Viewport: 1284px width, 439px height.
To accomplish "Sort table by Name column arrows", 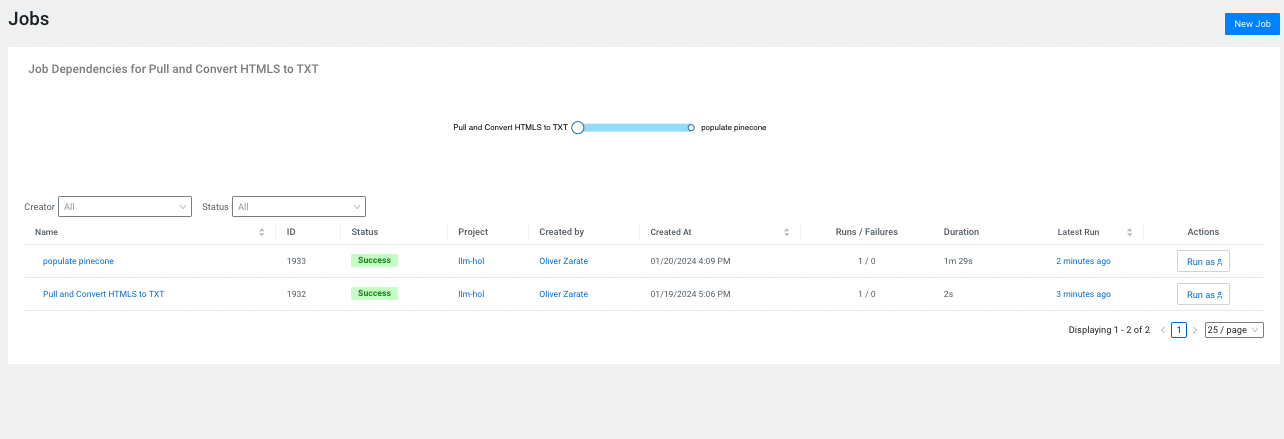I will click(x=262, y=232).
